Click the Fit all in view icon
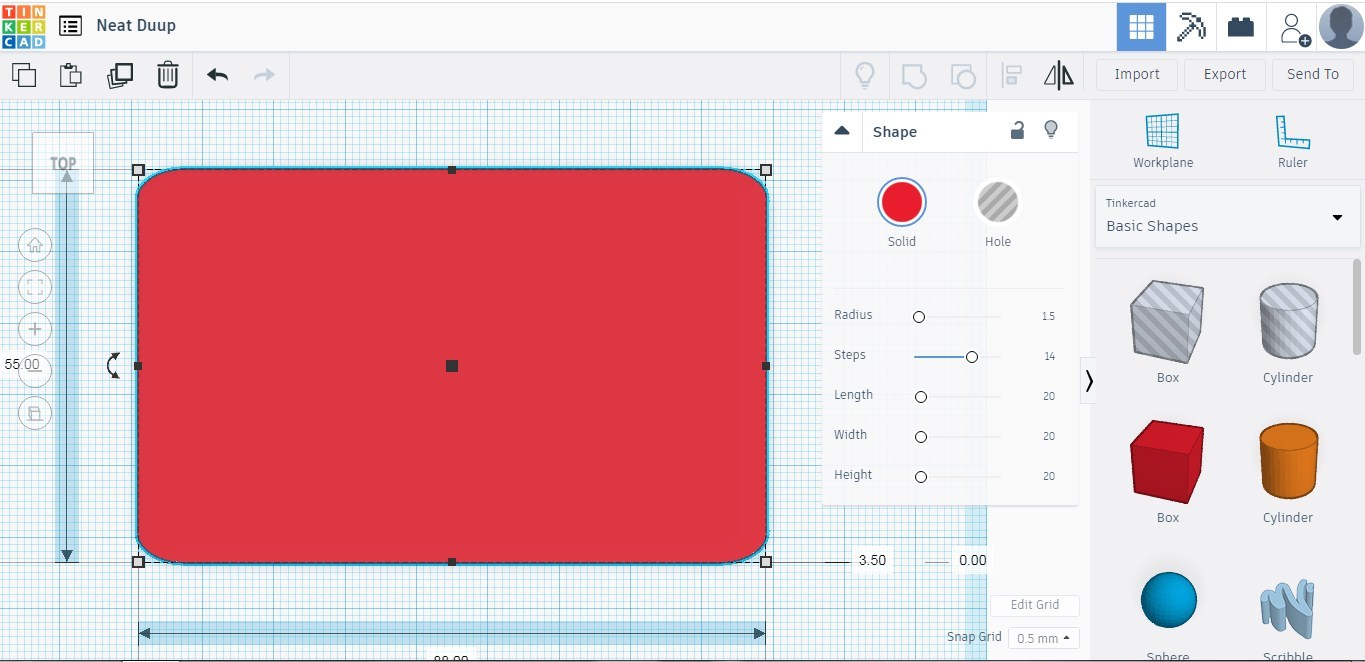Viewport: 1365px width, 662px height. pyautogui.click(x=35, y=287)
